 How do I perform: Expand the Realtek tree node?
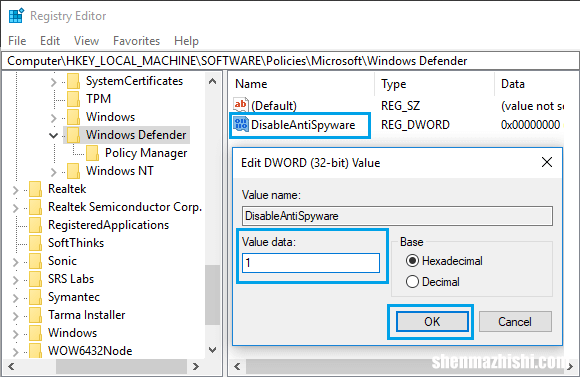click(x=16, y=190)
